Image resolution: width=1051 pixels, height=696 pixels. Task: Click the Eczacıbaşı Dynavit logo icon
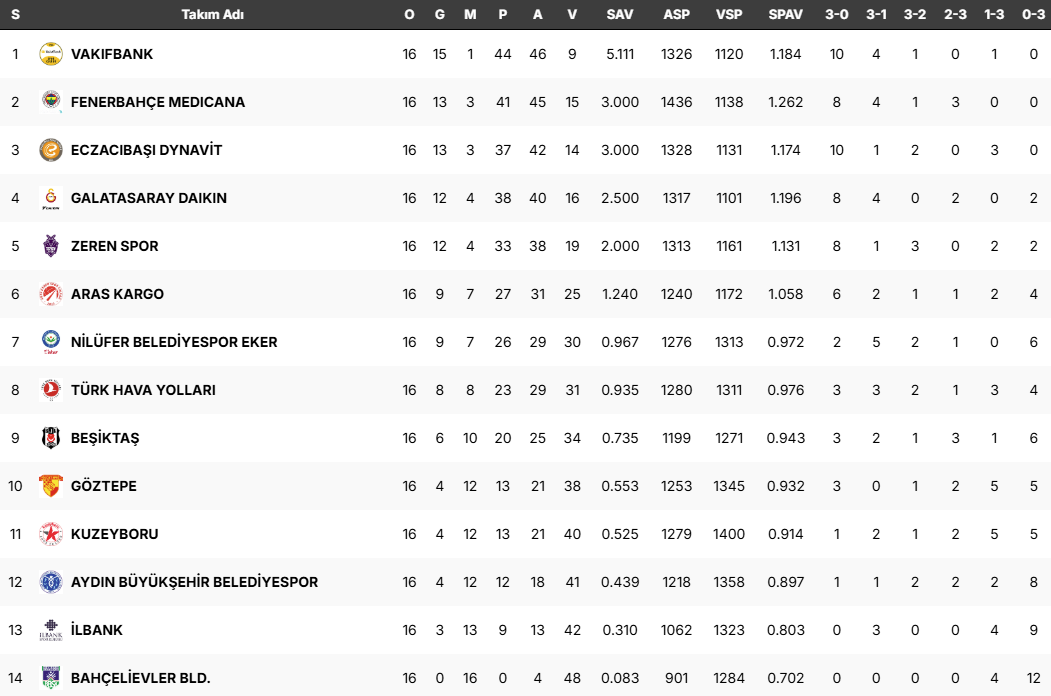(51, 150)
